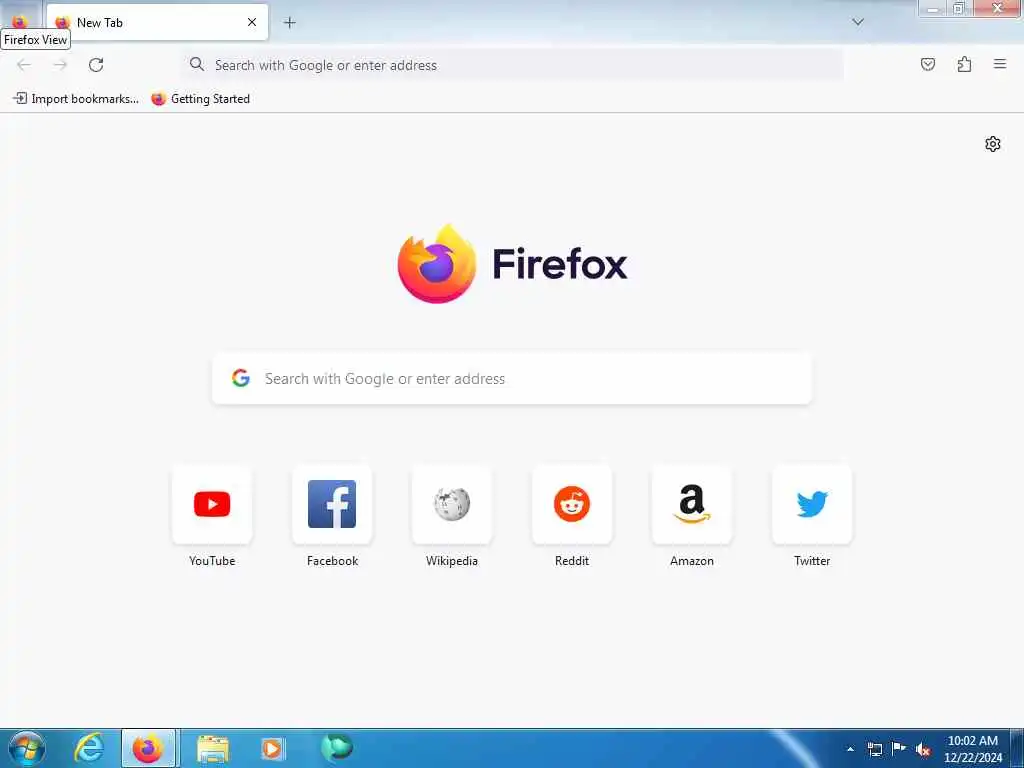Click the Google G icon in search box
Image resolution: width=1024 pixels, height=768 pixels.
[241, 378]
